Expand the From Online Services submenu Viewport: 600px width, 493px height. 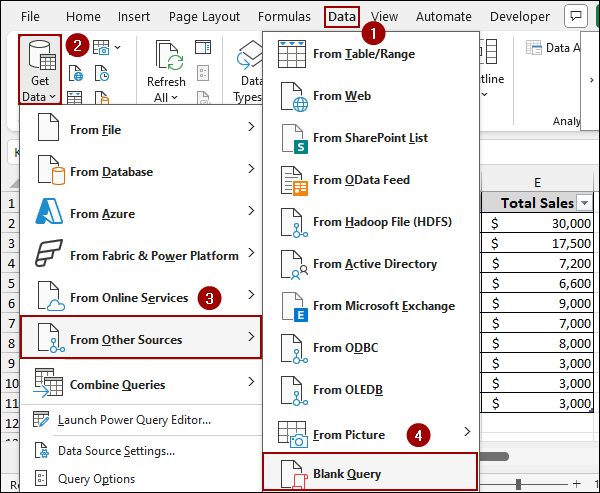point(141,297)
